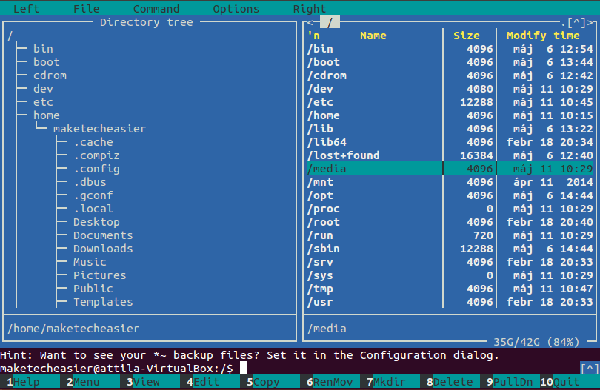Select /opt in the right panel

pos(450,195)
